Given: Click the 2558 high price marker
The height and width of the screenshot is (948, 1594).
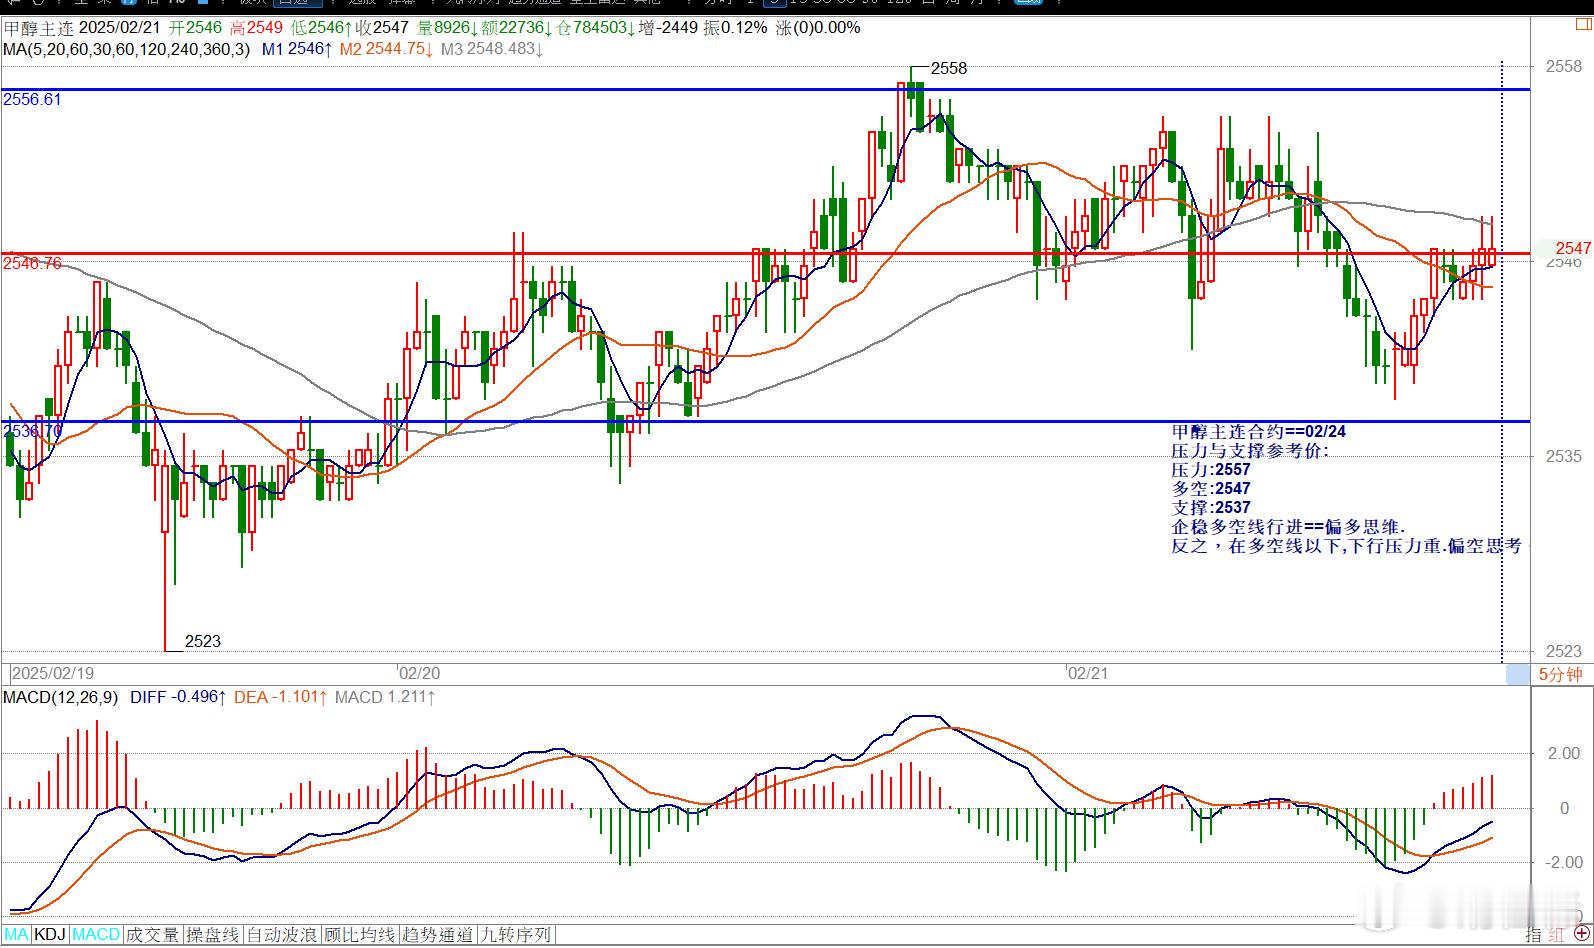Looking at the screenshot, I should (x=949, y=68).
